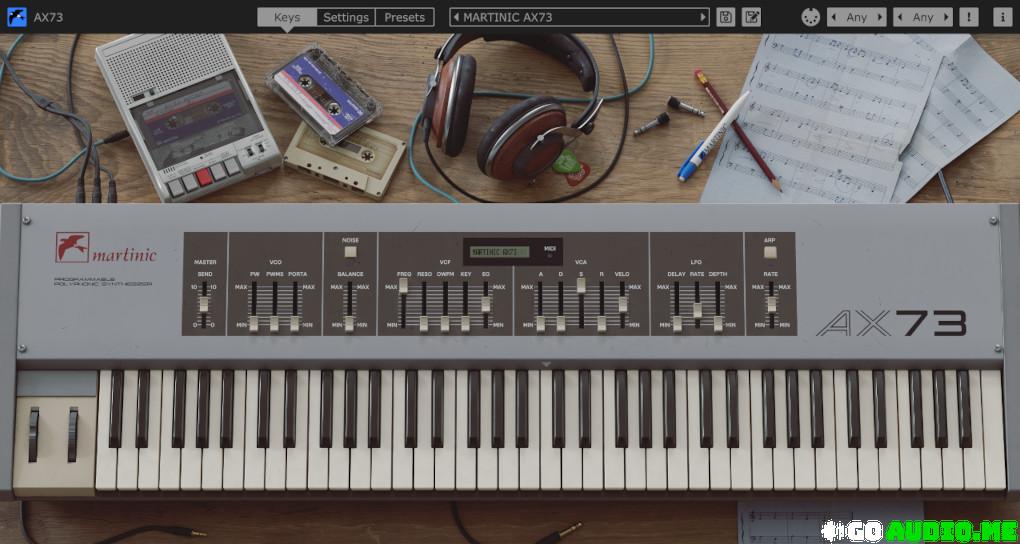The width and height of the screenshot is (1020, 544).
Task: Decrease first MIDI 'Any' selector with left arrow
Action: tap(833, 18)
